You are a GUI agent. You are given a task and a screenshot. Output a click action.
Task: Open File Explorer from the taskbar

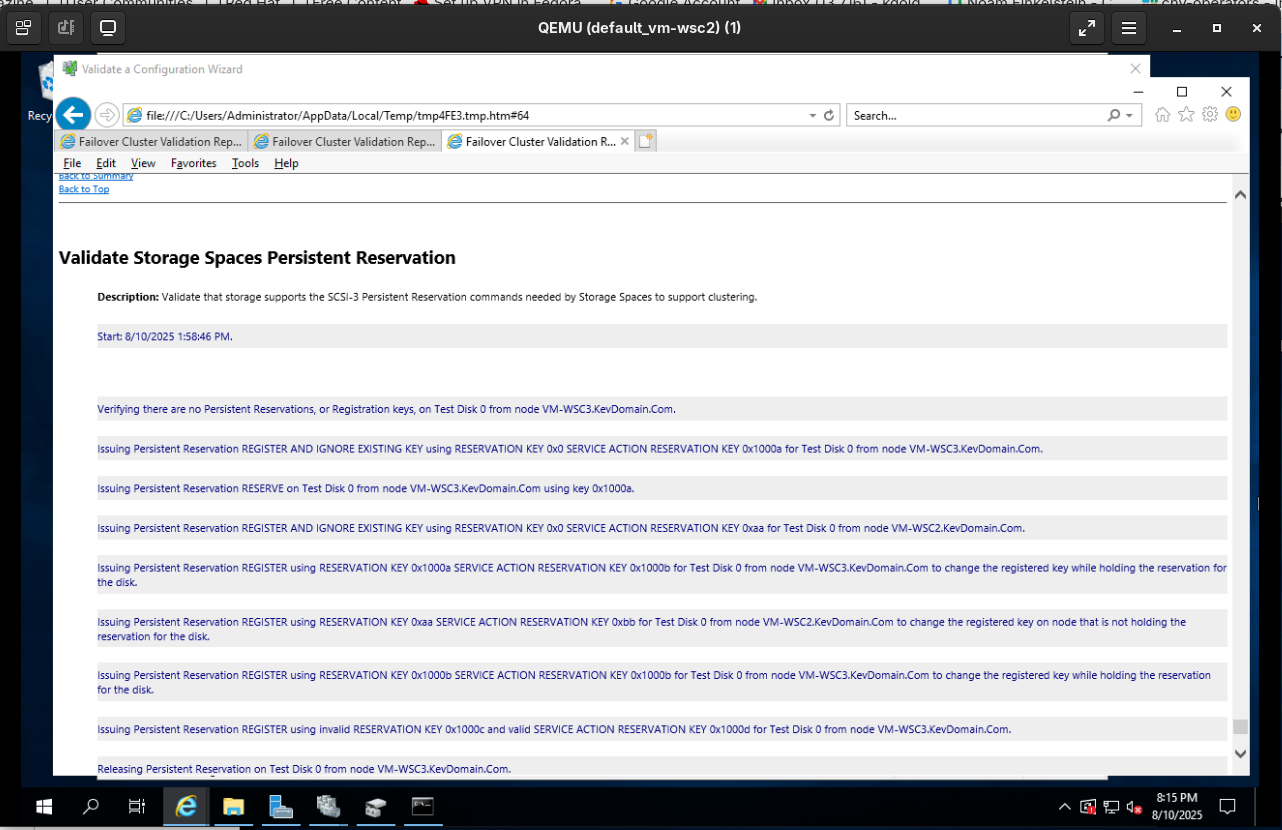233,806
